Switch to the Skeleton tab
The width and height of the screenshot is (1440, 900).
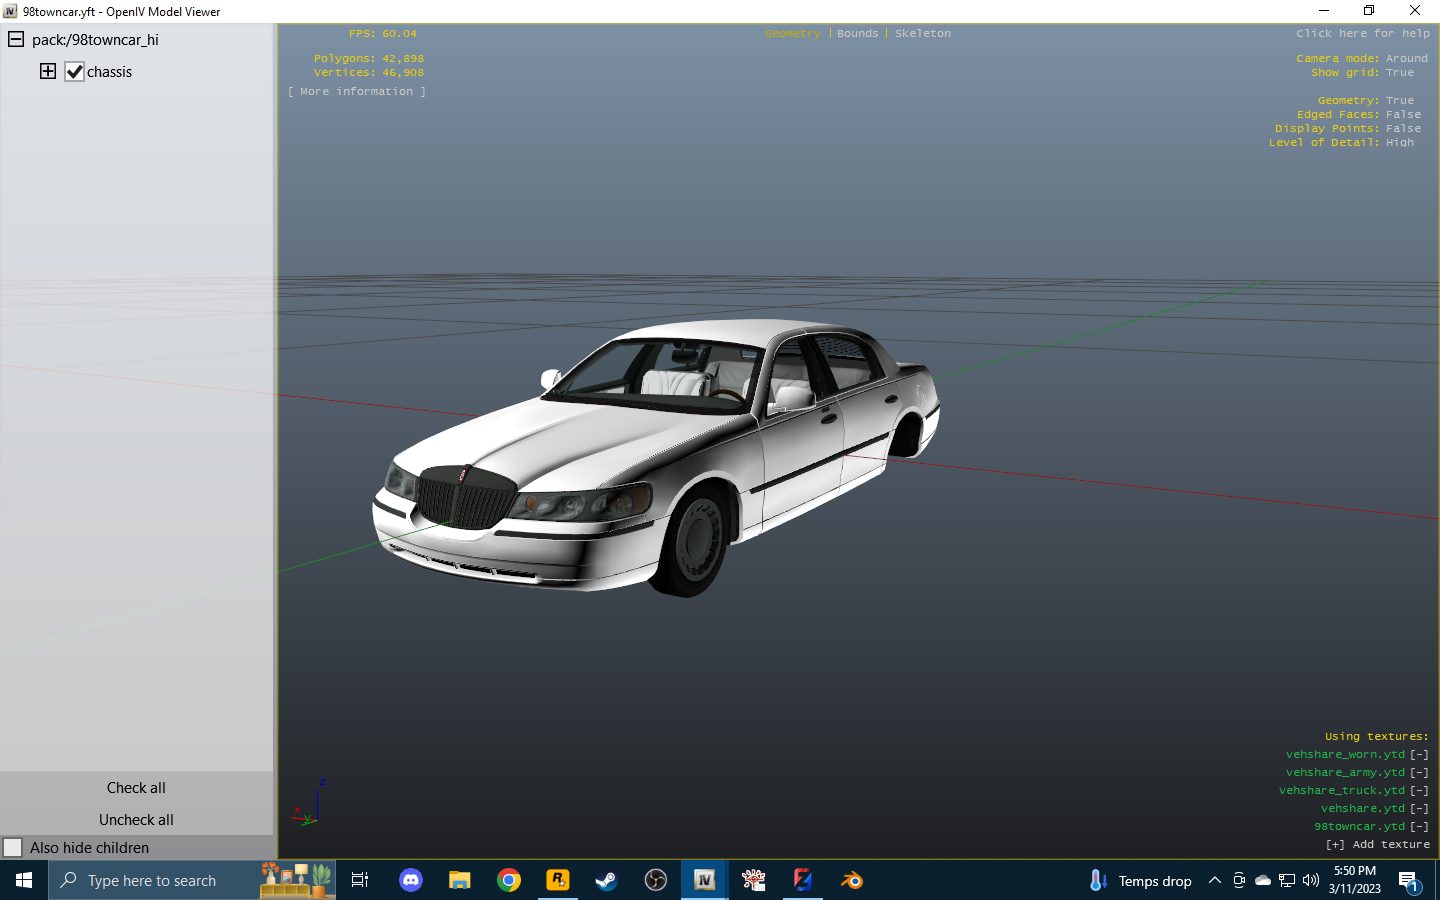click(922, 33)
